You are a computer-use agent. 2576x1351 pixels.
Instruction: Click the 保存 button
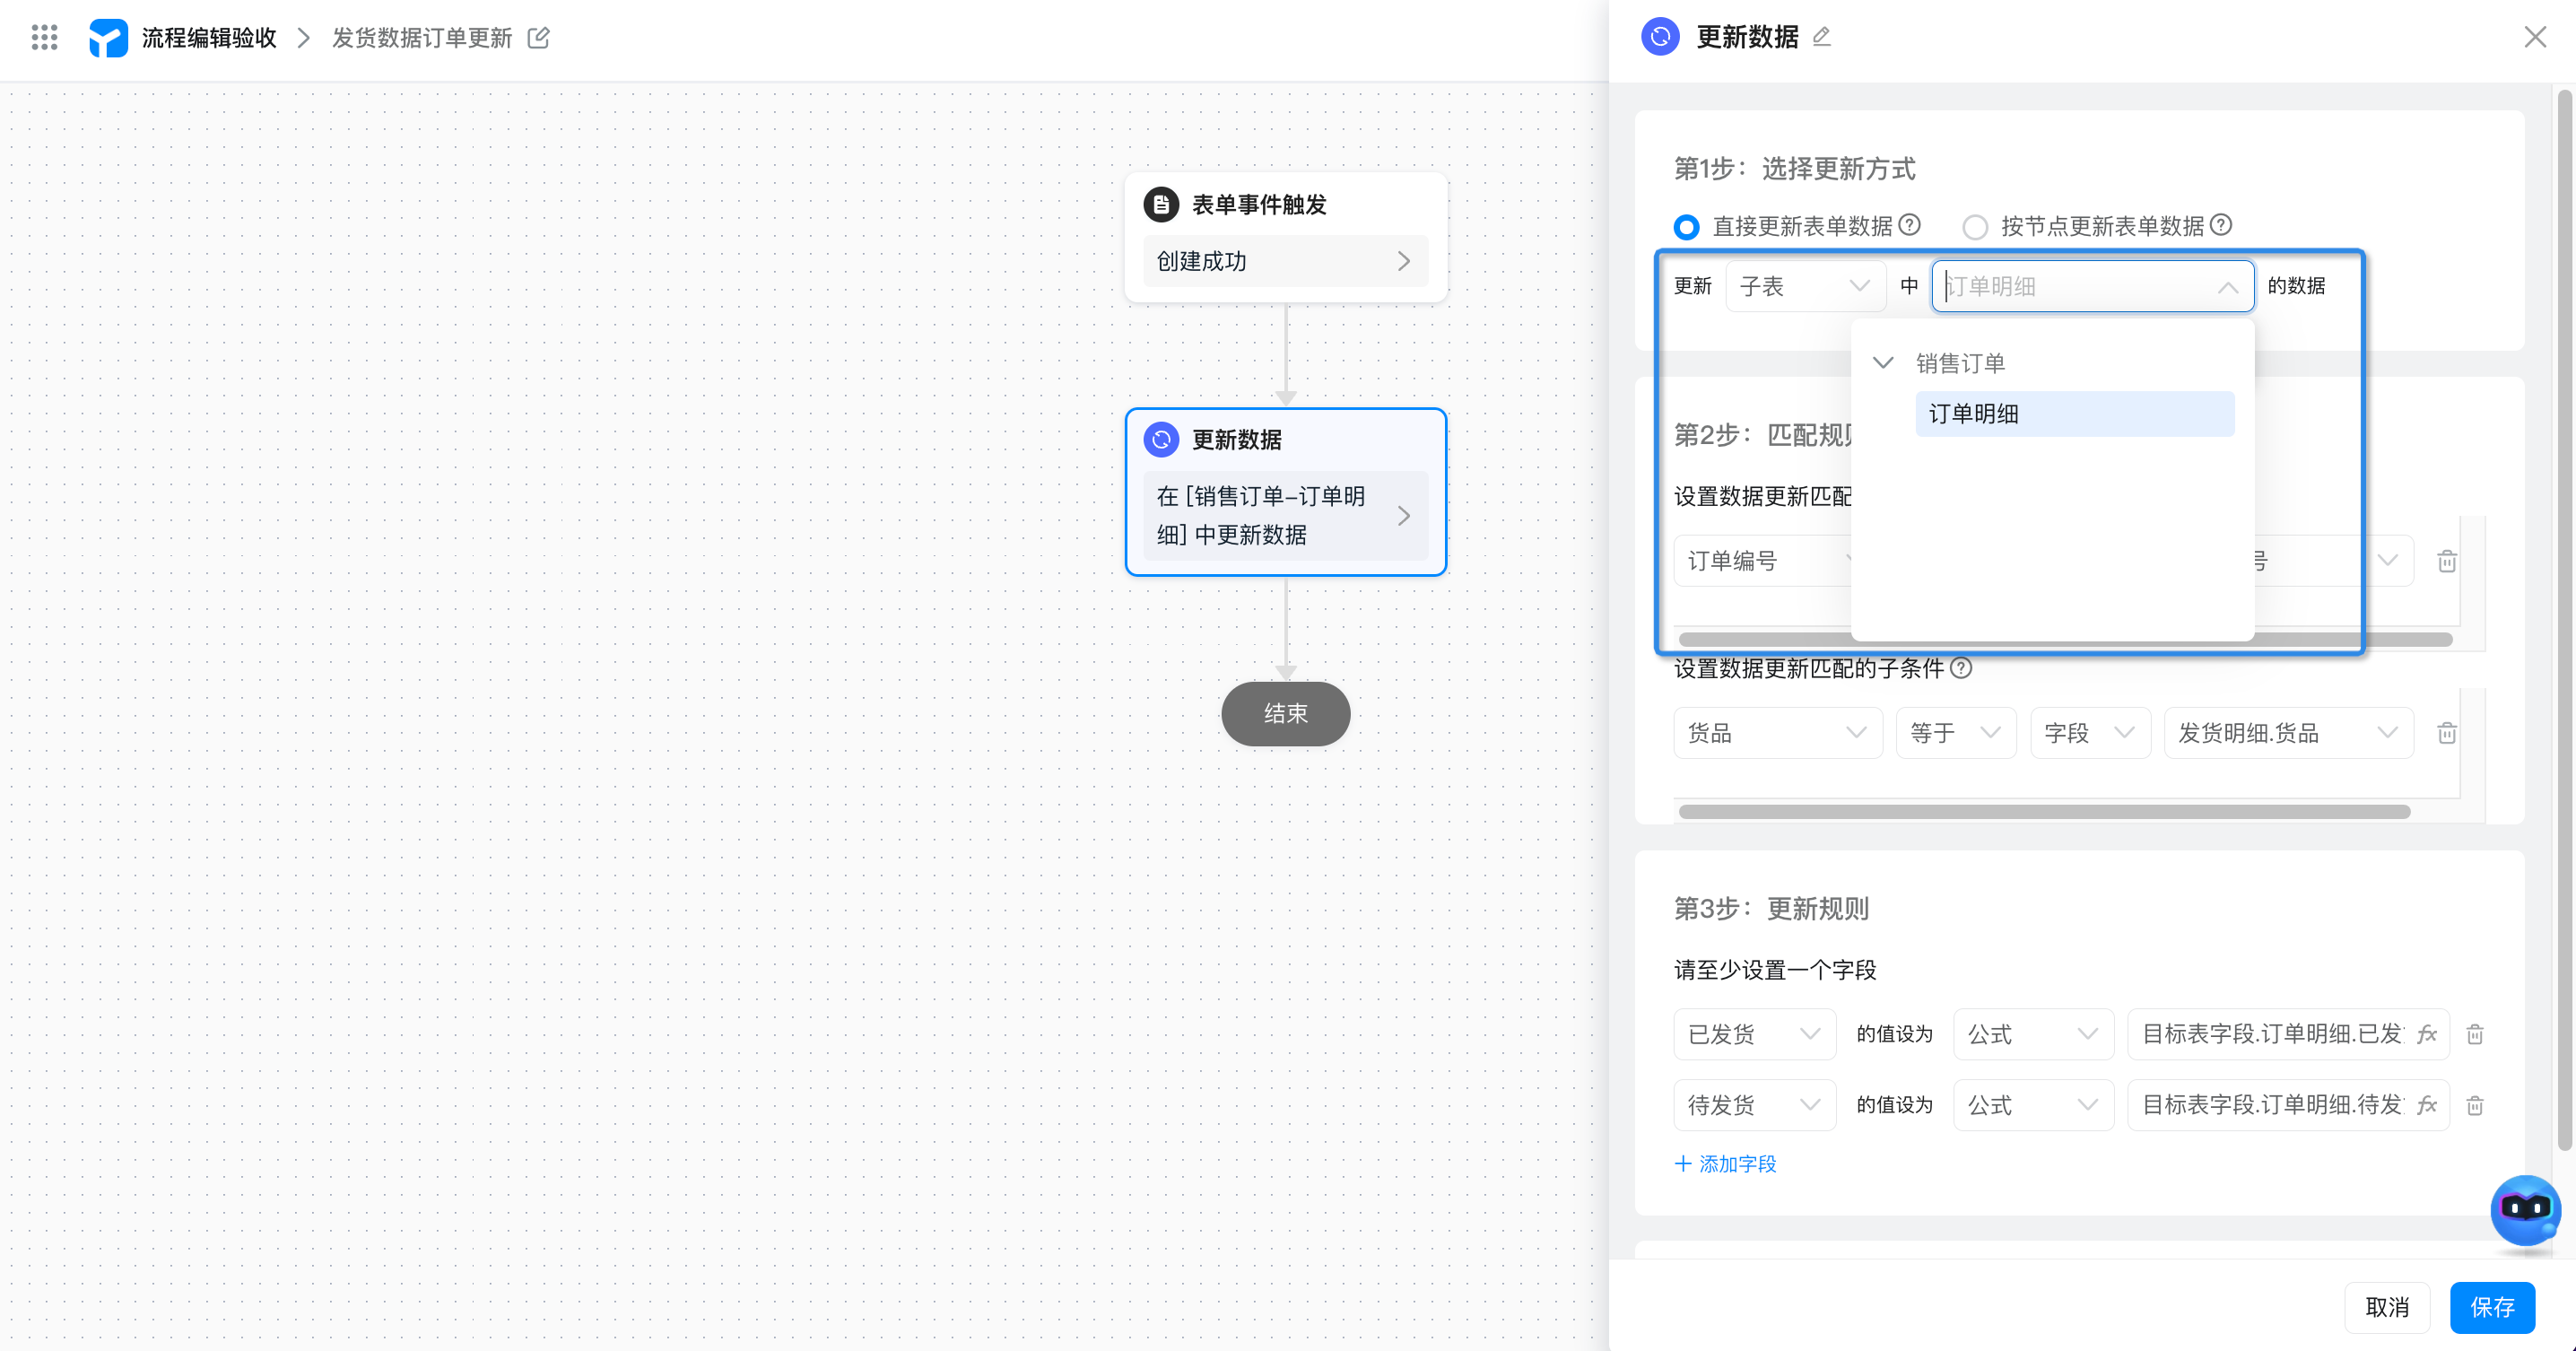coord(2491,1307)
